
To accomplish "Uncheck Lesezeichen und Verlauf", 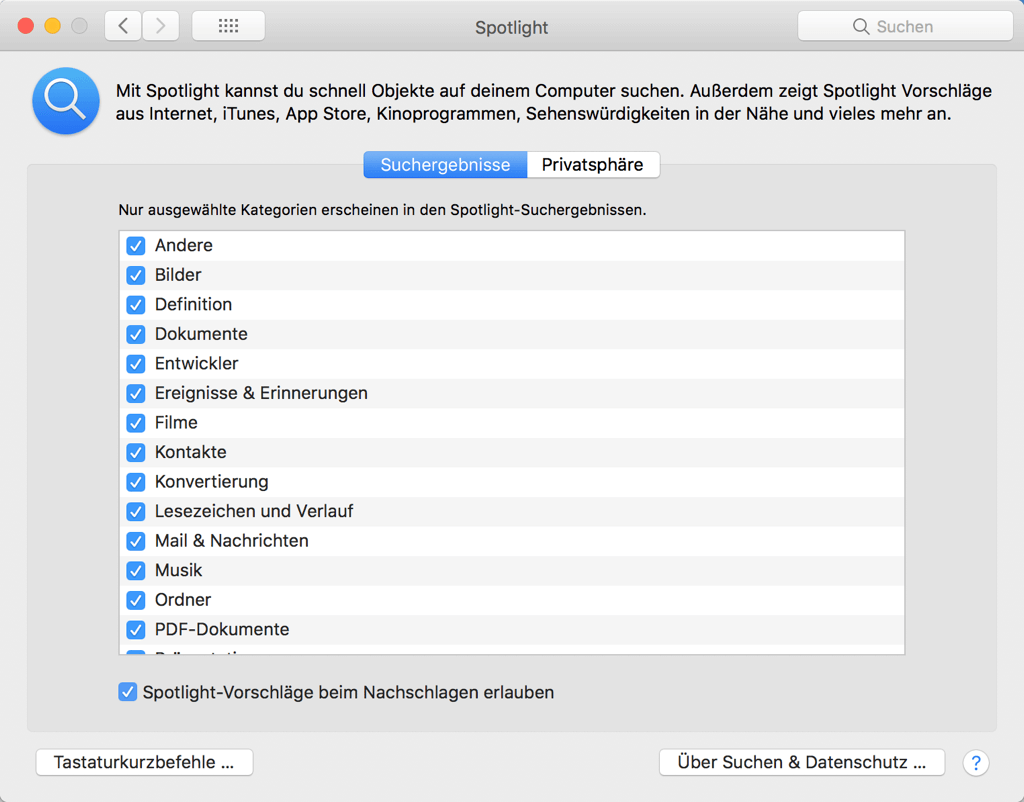I will pos(136,511).
